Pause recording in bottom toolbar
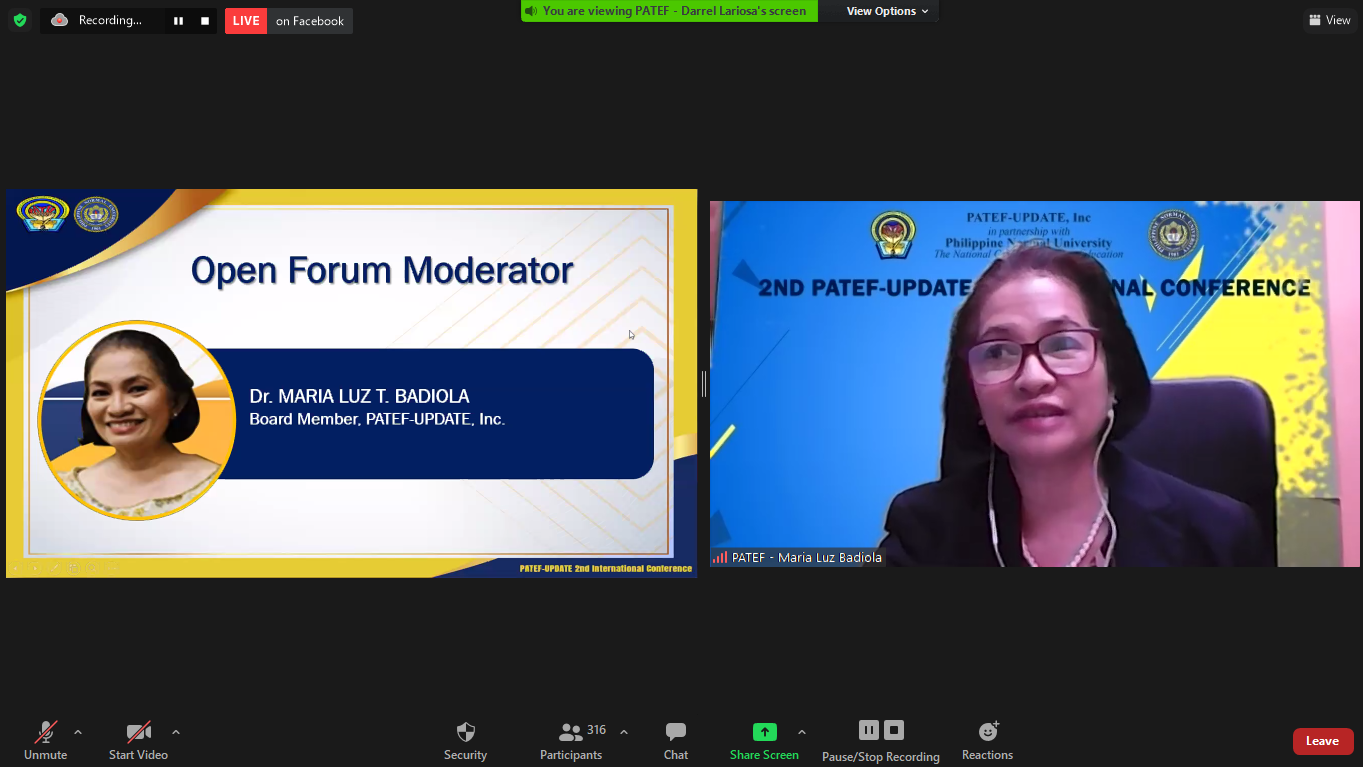The width and height of the screenshot is (1363, 767). (x=868, y=730)
